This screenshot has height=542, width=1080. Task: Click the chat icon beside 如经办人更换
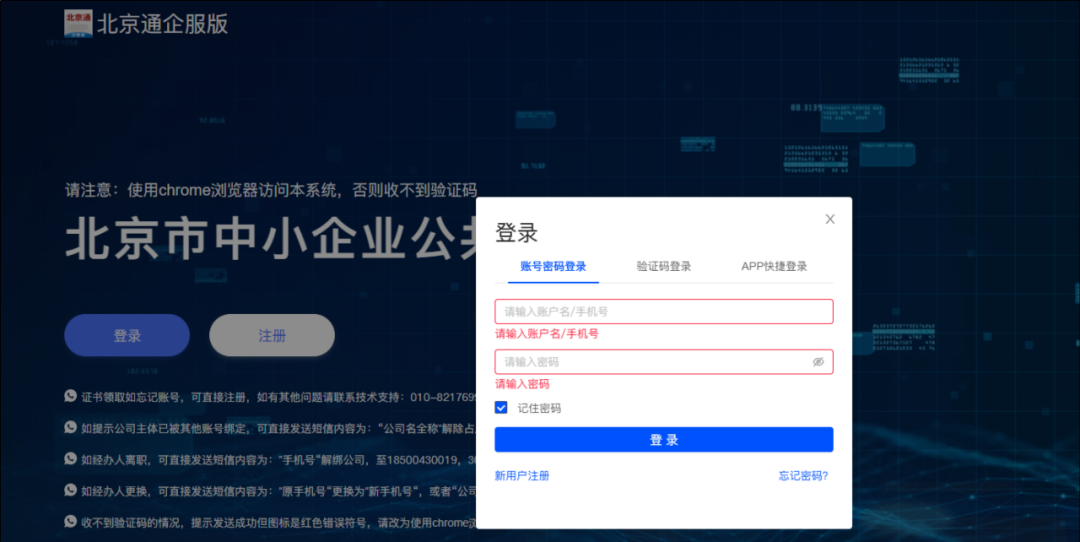tap(70, 490)
